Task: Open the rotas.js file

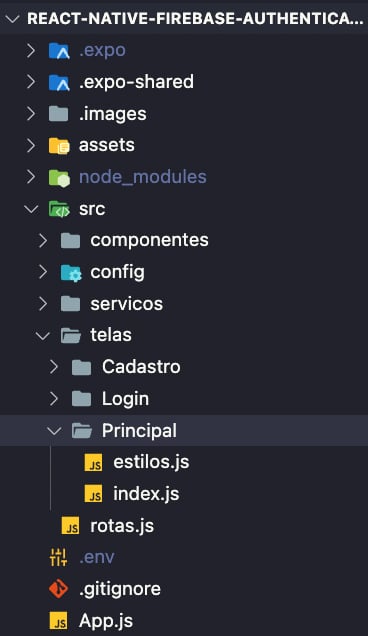Action: [x=122, y=526]
